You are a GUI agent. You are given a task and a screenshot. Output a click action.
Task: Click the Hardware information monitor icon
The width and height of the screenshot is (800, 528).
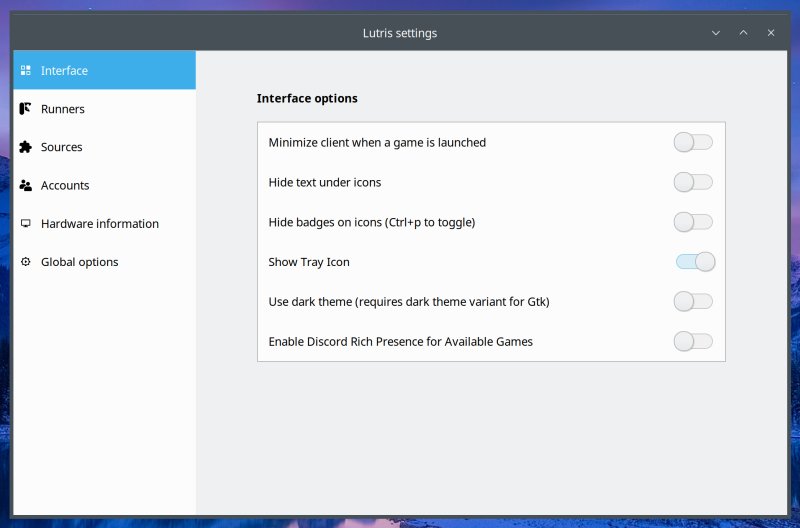[x=26, y=223]
